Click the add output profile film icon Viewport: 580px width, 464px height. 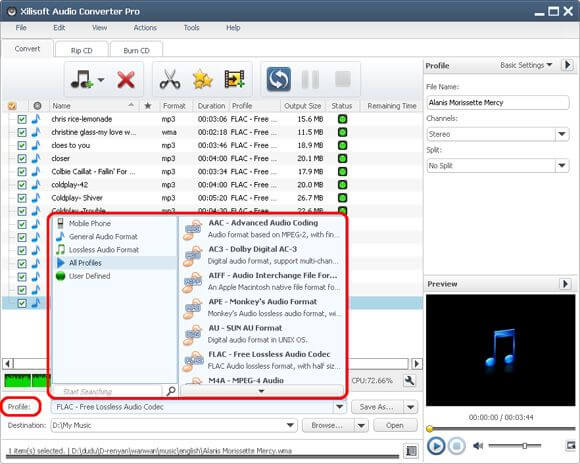click(235, 79)
